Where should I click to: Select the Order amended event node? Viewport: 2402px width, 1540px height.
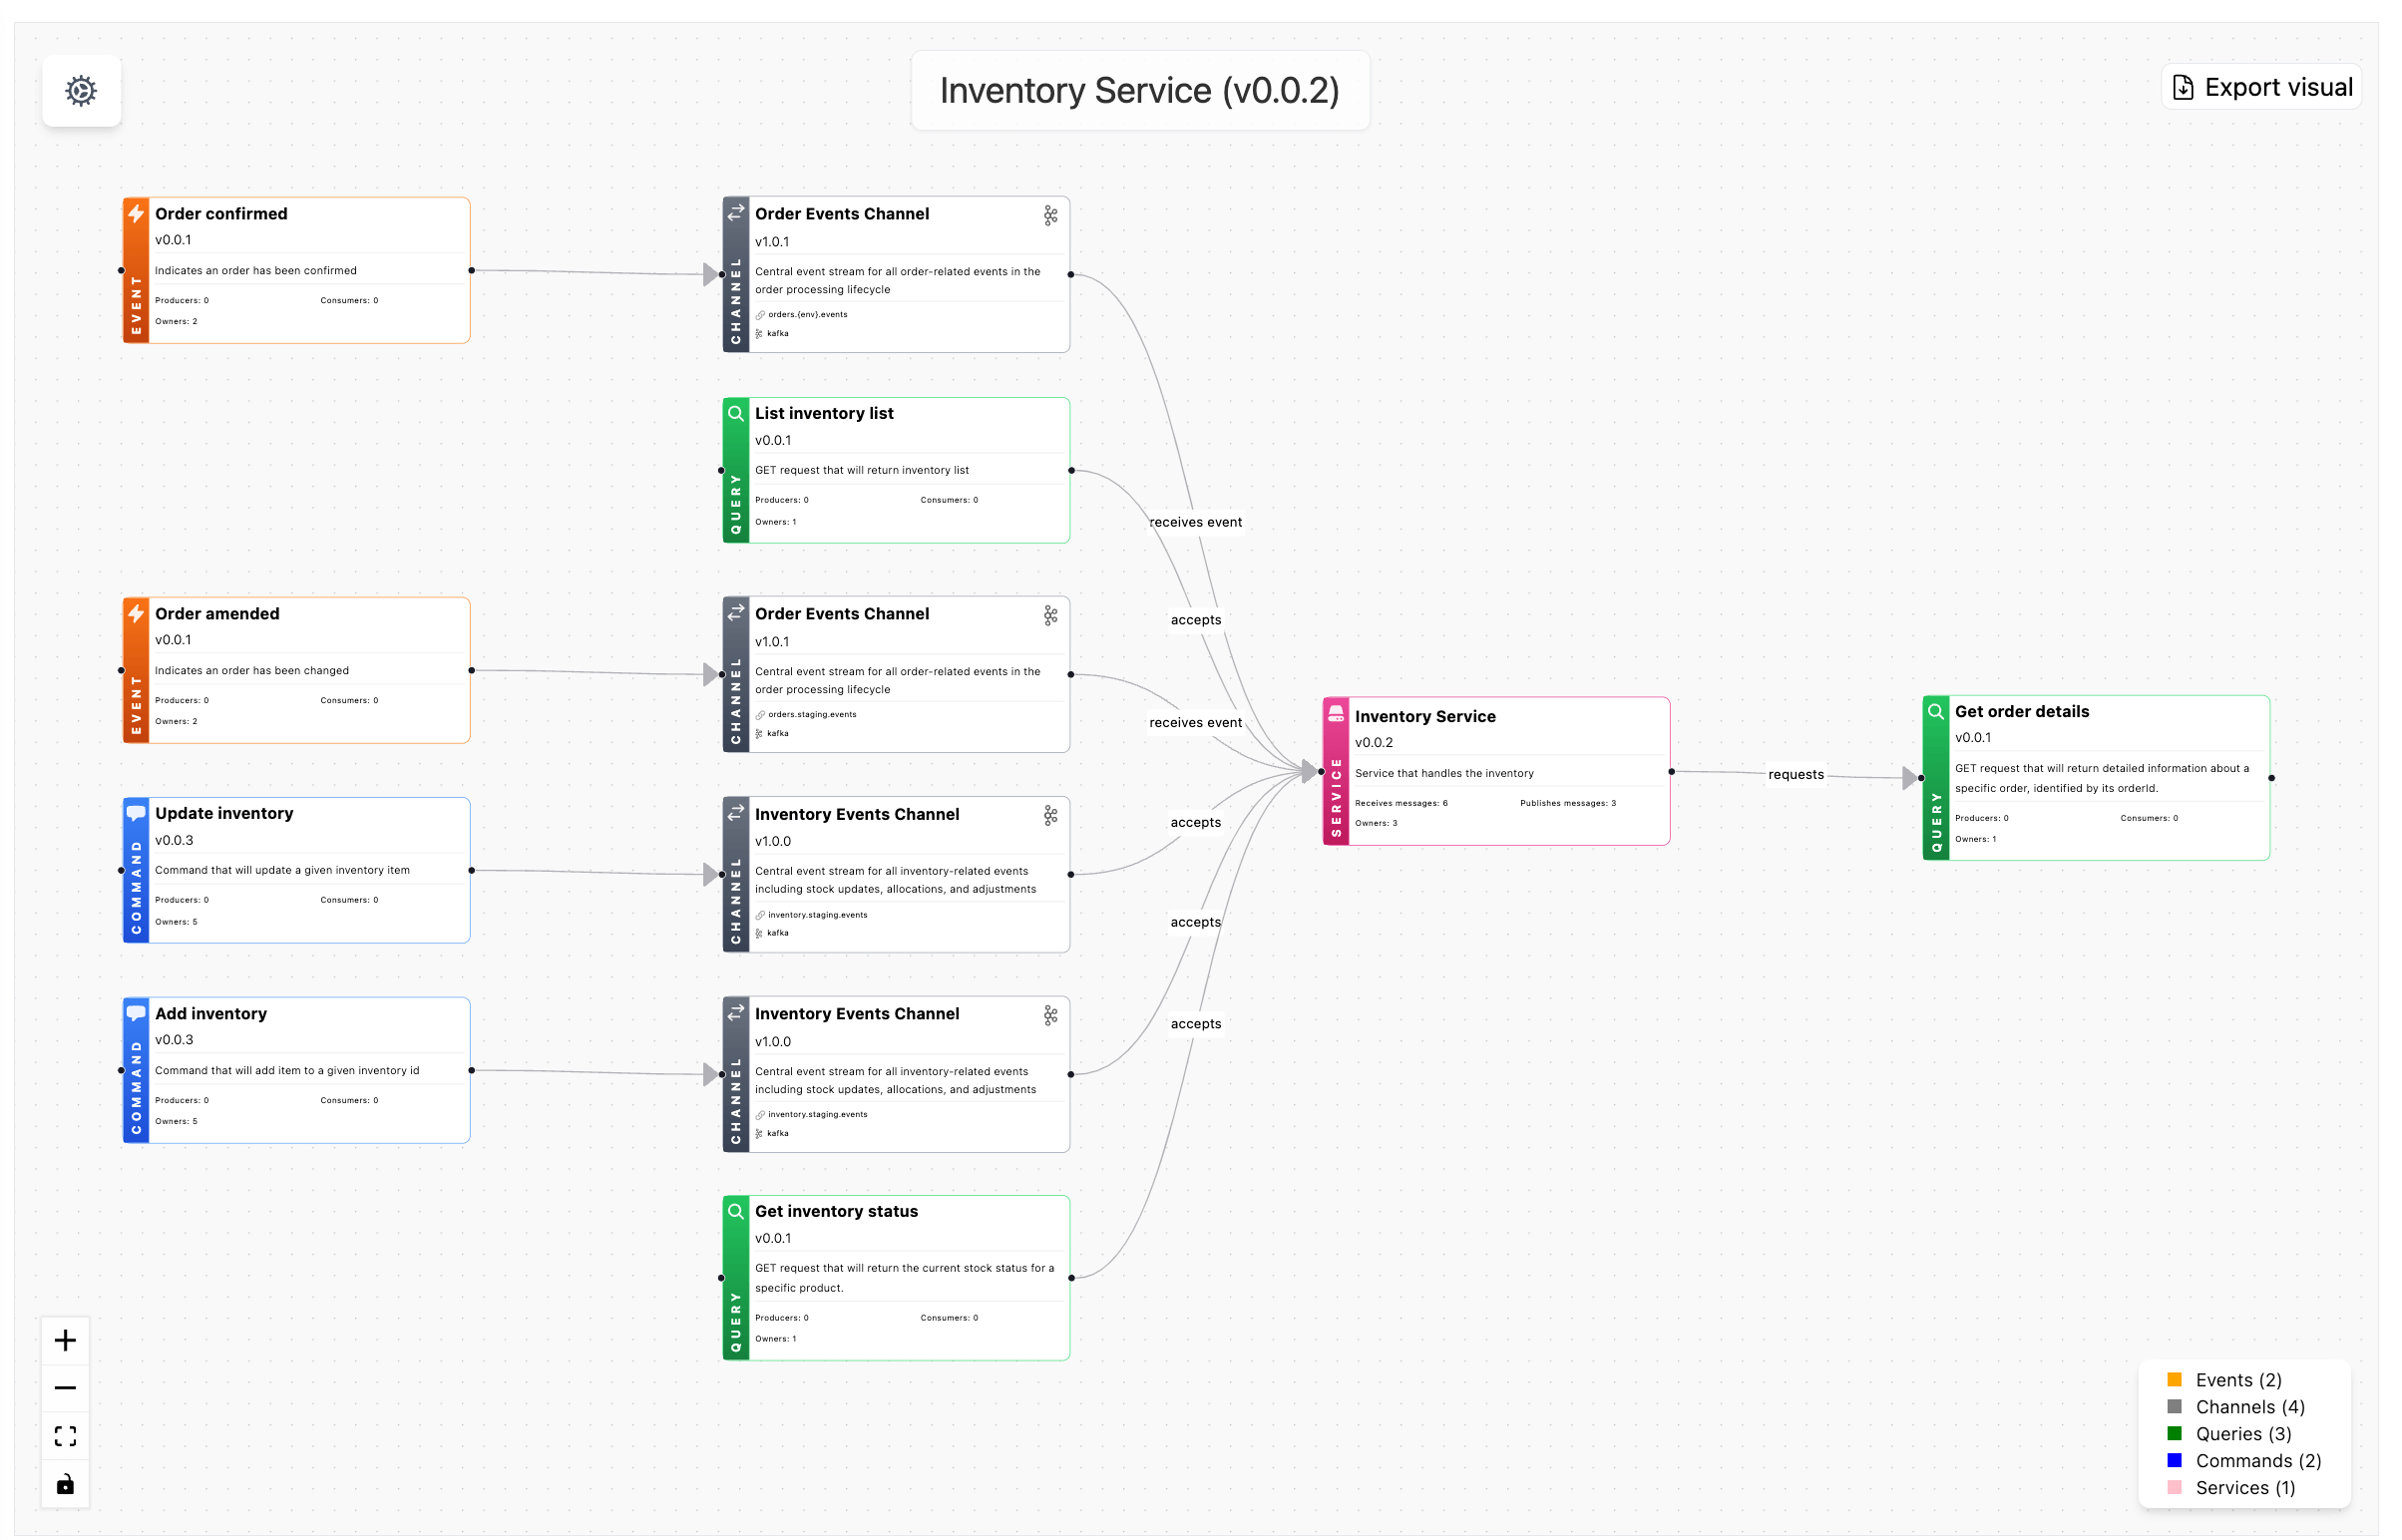[x=300, y=670]
